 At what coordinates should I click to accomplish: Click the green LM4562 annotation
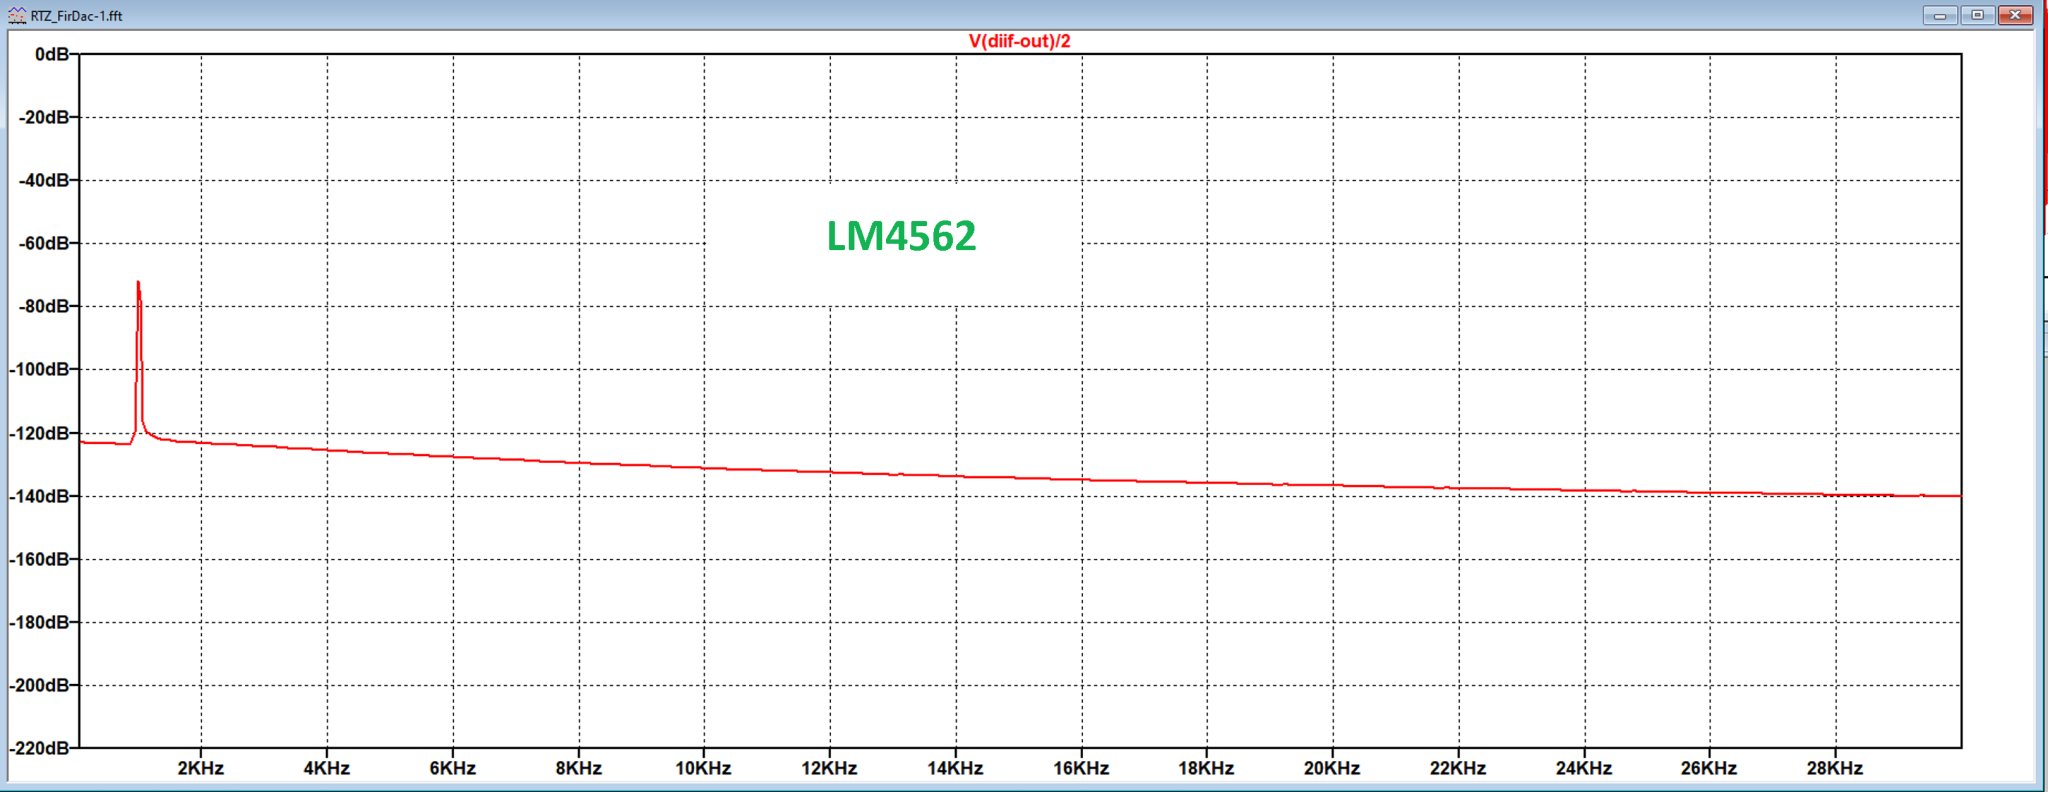[901, 236]
